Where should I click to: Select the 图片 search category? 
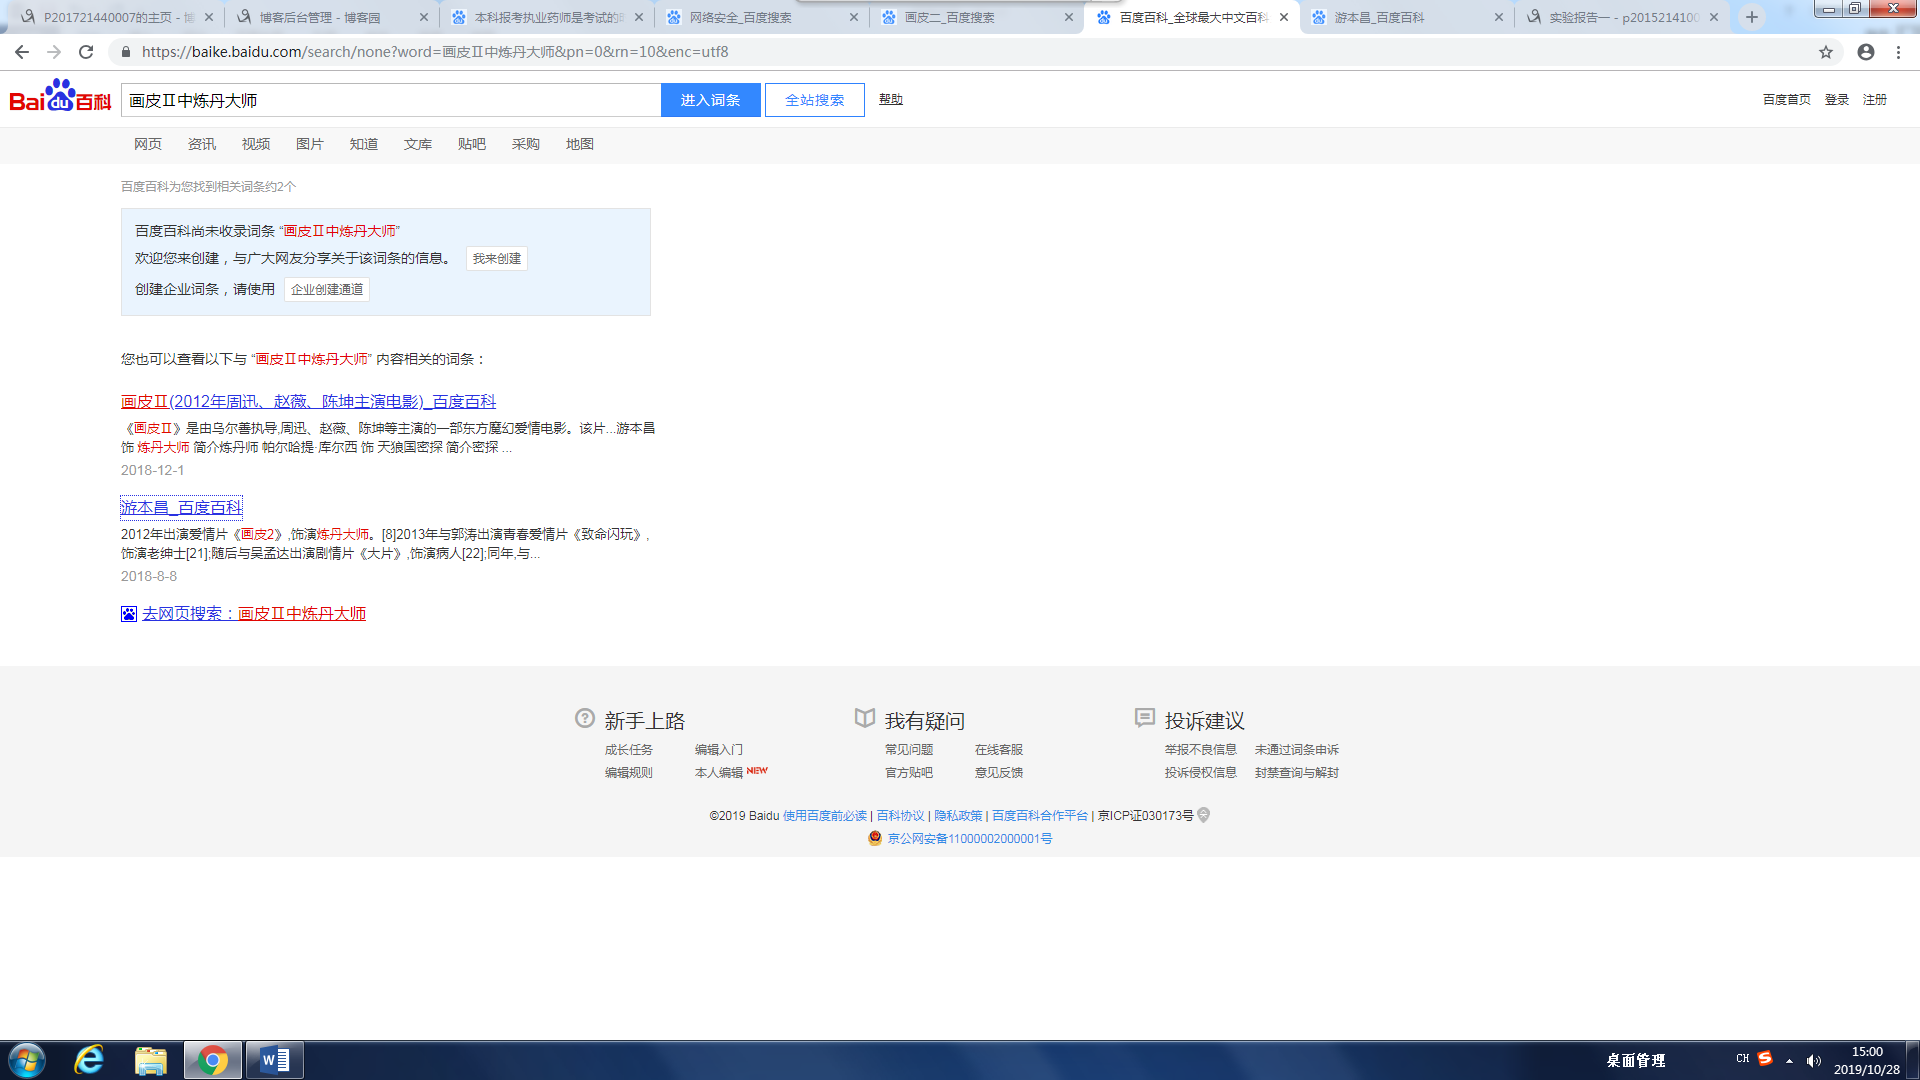click(x=309, y=144)
